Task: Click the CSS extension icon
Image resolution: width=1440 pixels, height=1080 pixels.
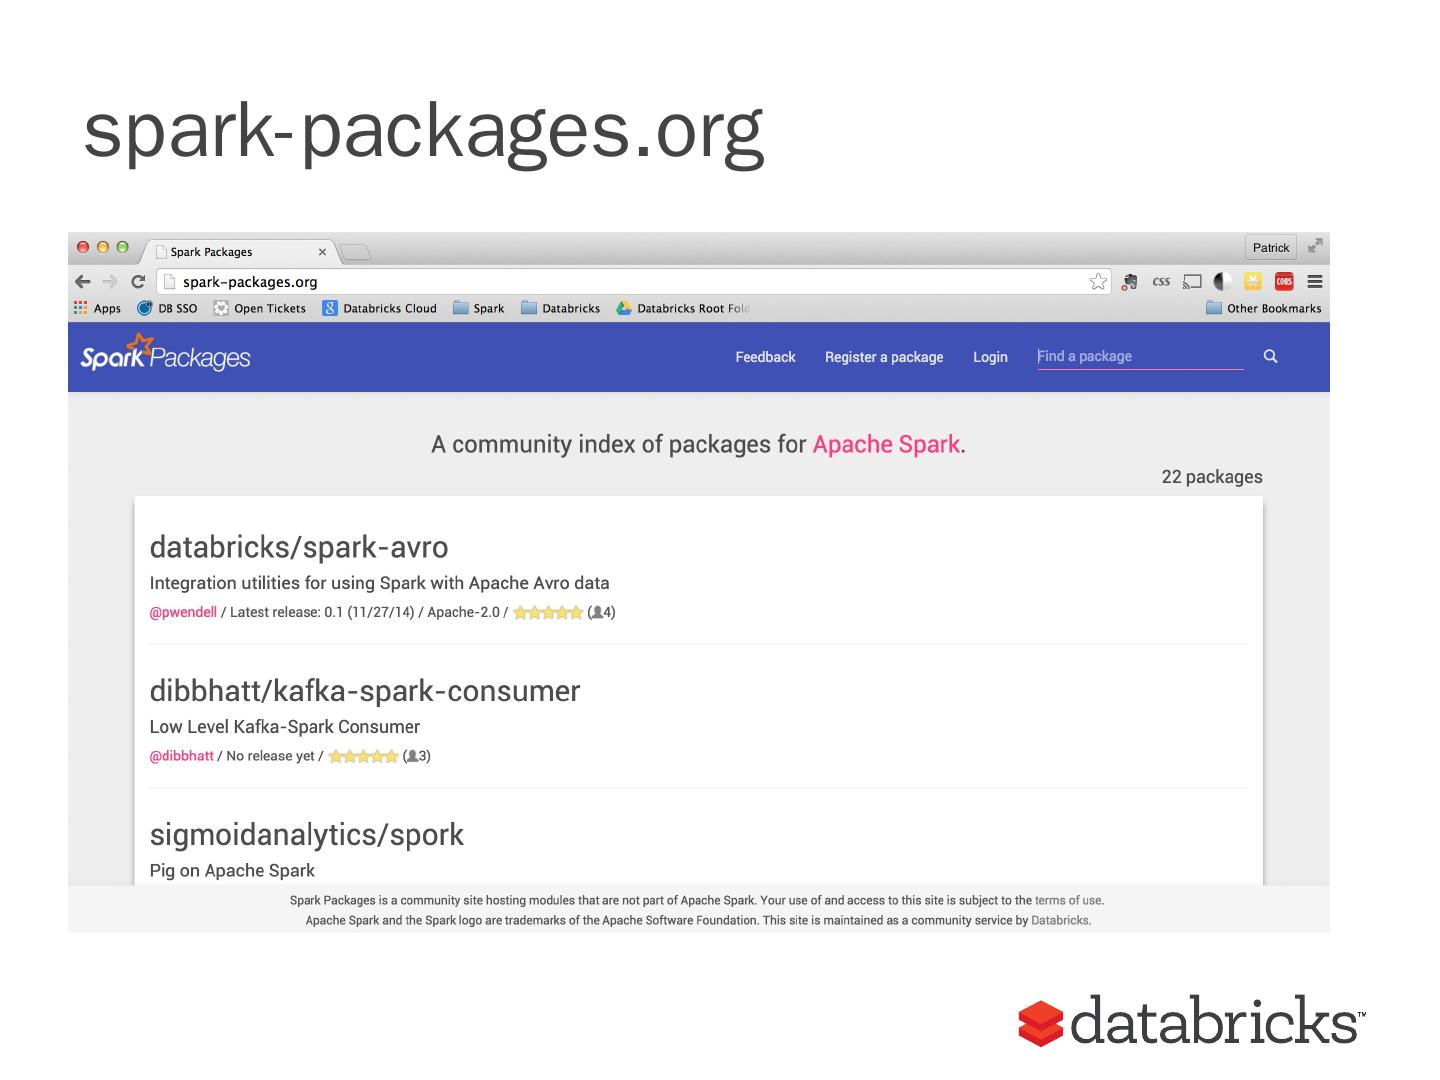Action: [x=1161, y=282]
